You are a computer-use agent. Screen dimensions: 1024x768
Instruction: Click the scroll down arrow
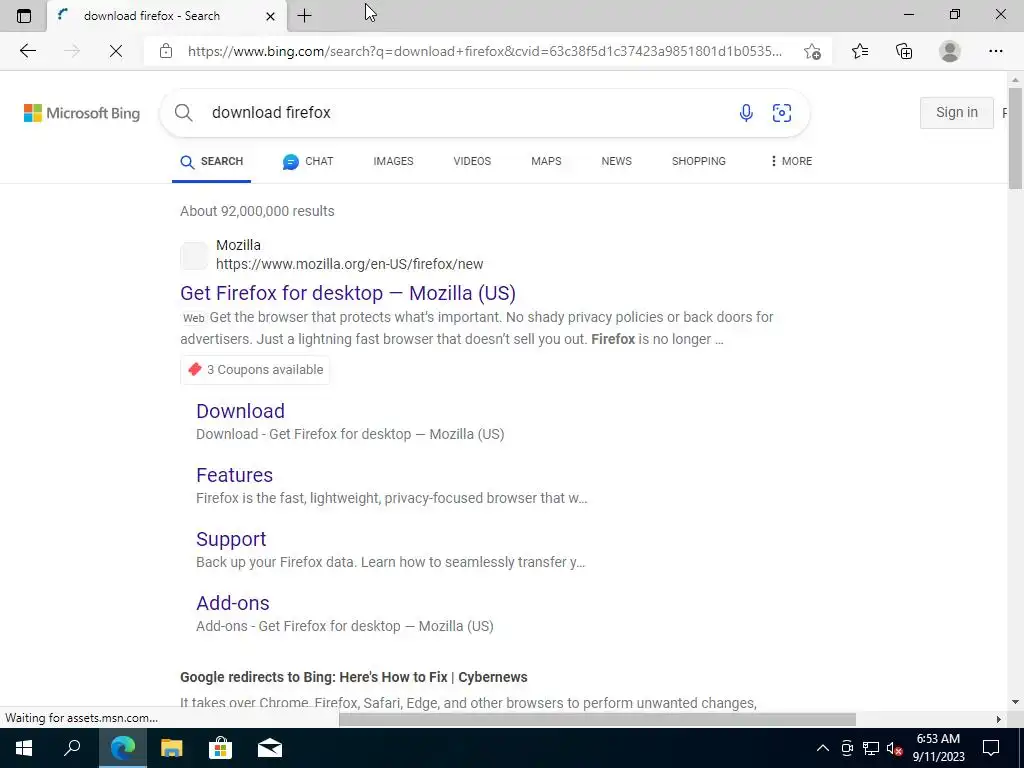(1015, 702)
